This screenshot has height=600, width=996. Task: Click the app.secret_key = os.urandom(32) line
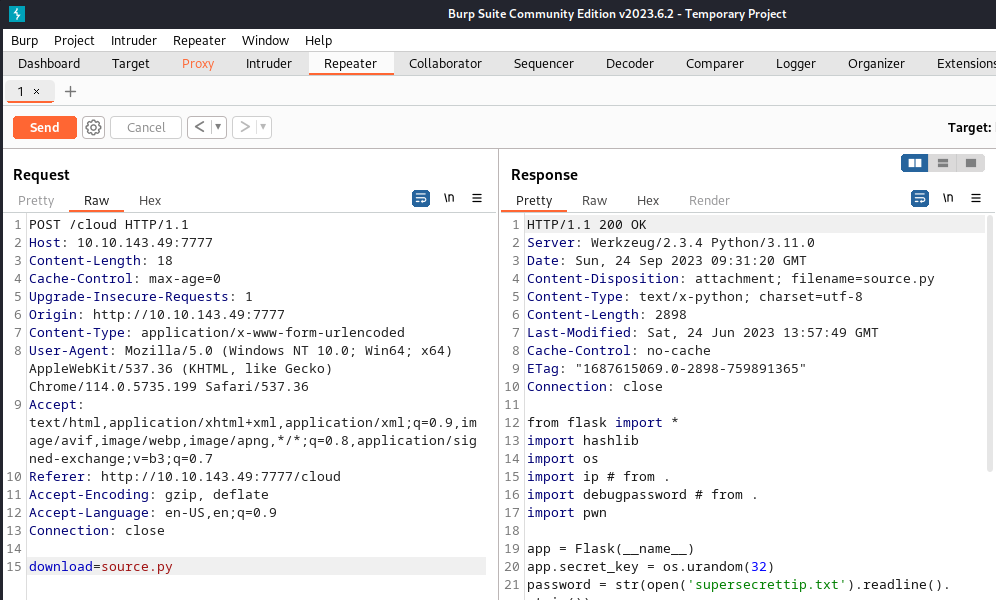point(650,566)
